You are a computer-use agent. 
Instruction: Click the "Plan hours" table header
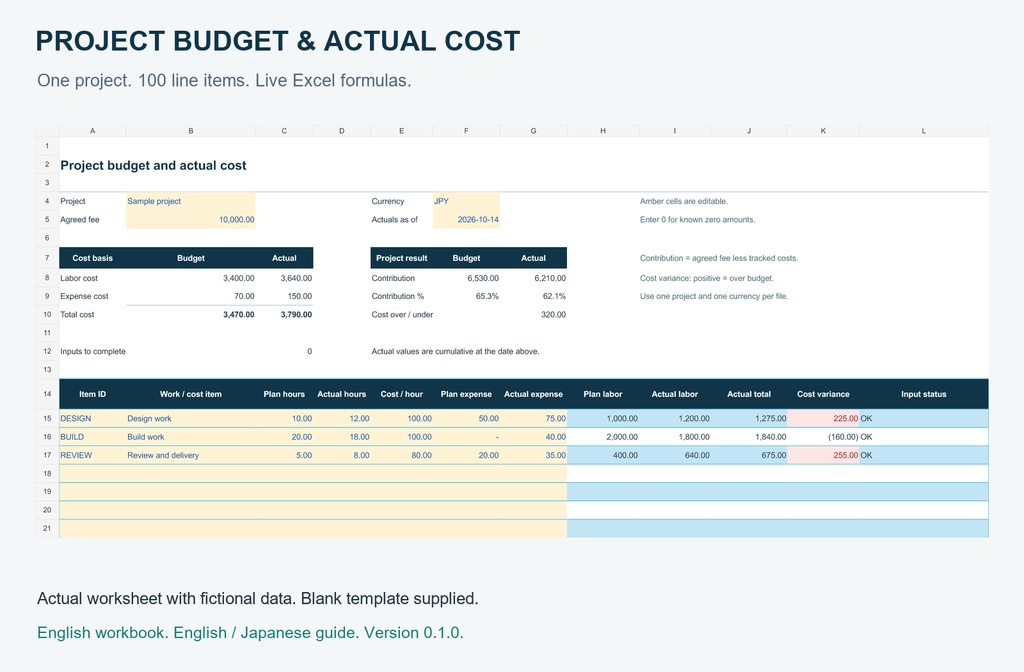point(284,394)
